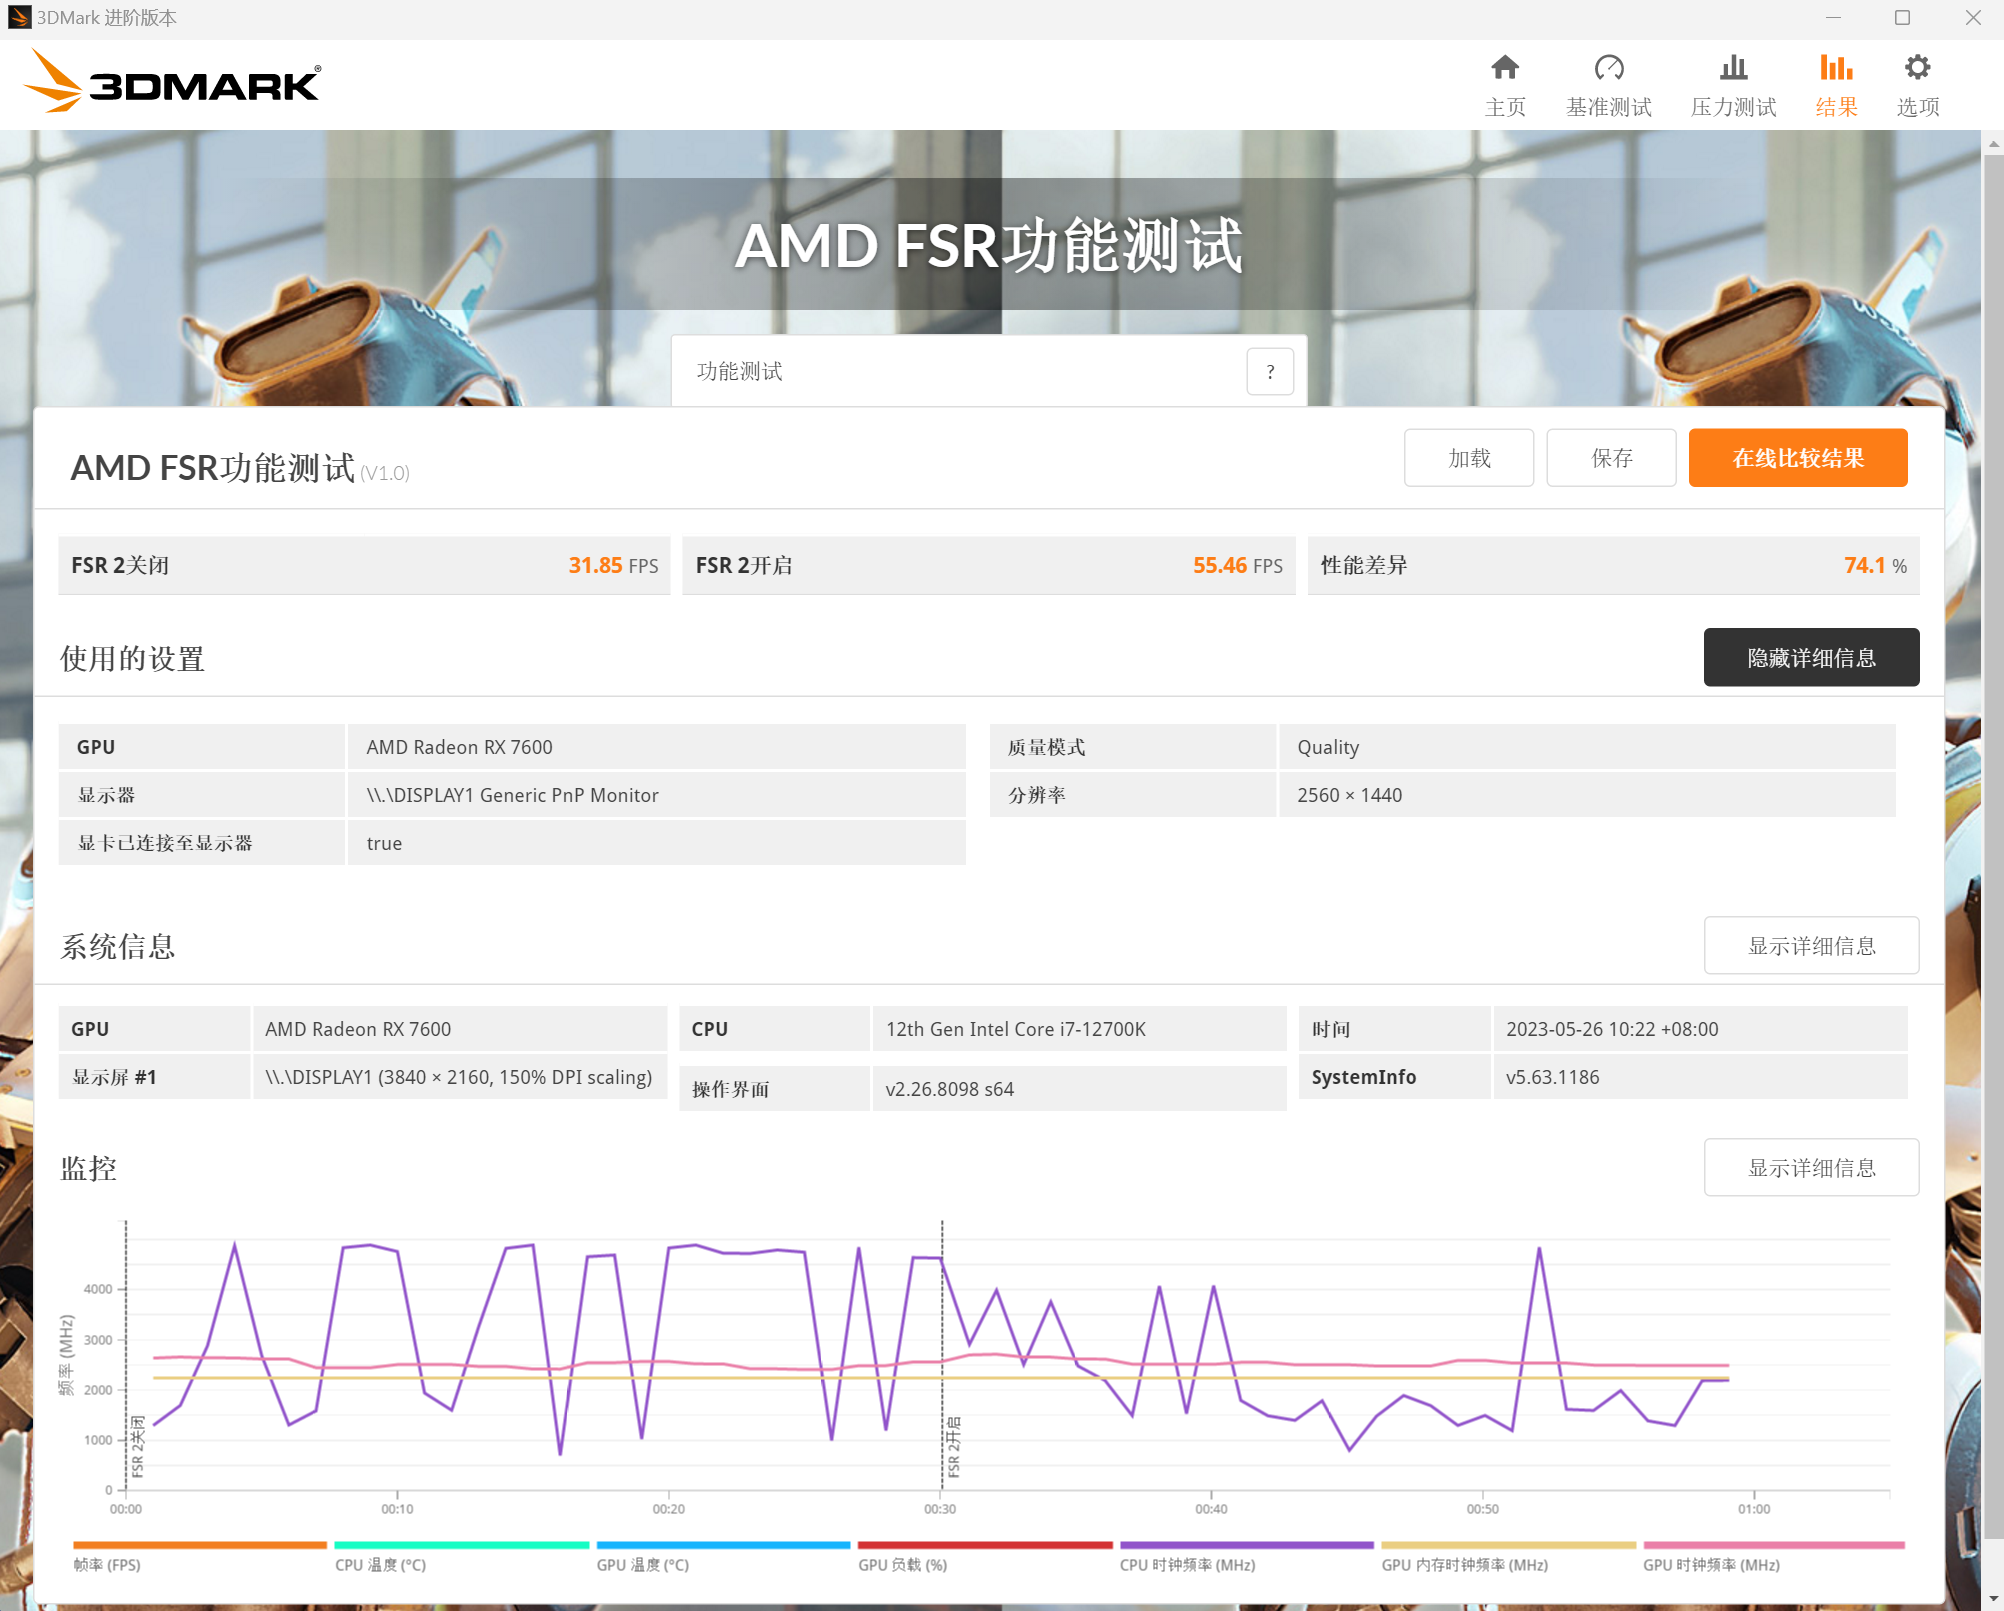Click the 保存 (Save) button
Screen dimensions: 2004x1611
1611,458
